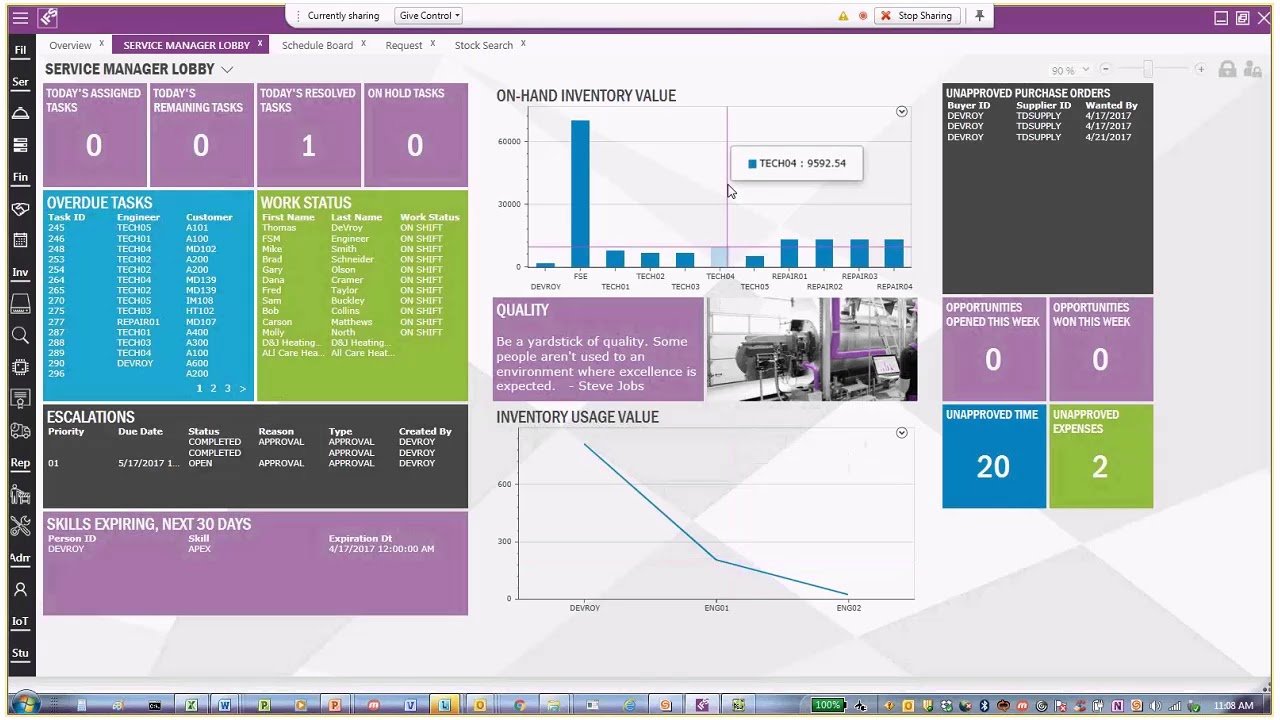Collapse the On-Hand Inventory Value chart chevron
Screen dimensions: 1280x720
901,111
